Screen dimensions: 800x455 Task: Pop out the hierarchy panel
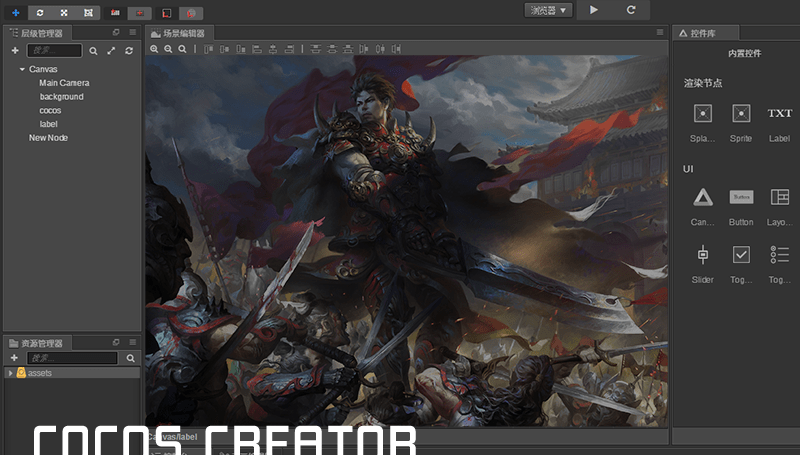point(116,32)
